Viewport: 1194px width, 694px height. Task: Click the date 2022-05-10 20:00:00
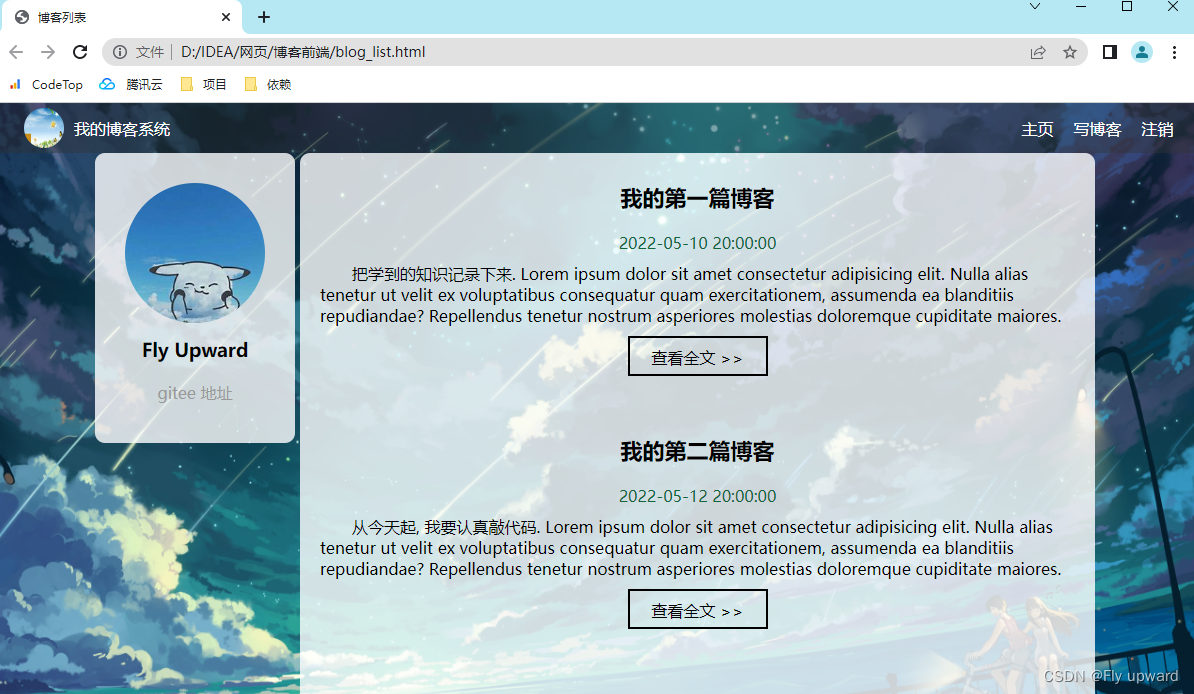697,243
